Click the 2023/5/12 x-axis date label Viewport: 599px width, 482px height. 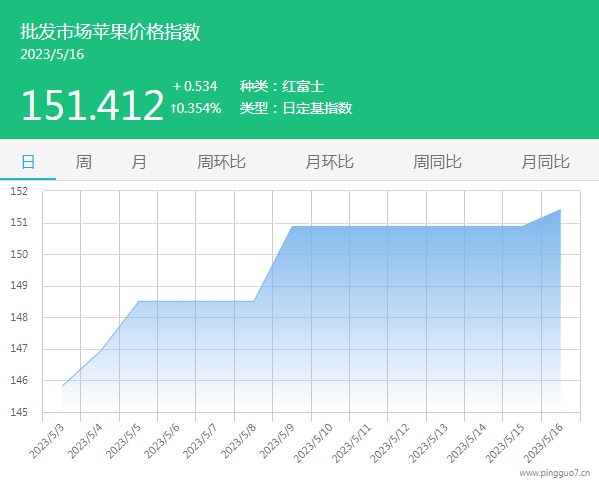(x=390, y=443)
